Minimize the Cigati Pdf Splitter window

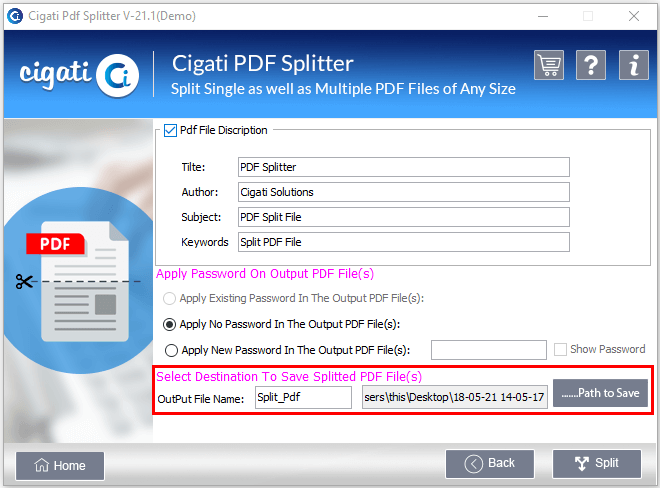[x=543, y=16]
